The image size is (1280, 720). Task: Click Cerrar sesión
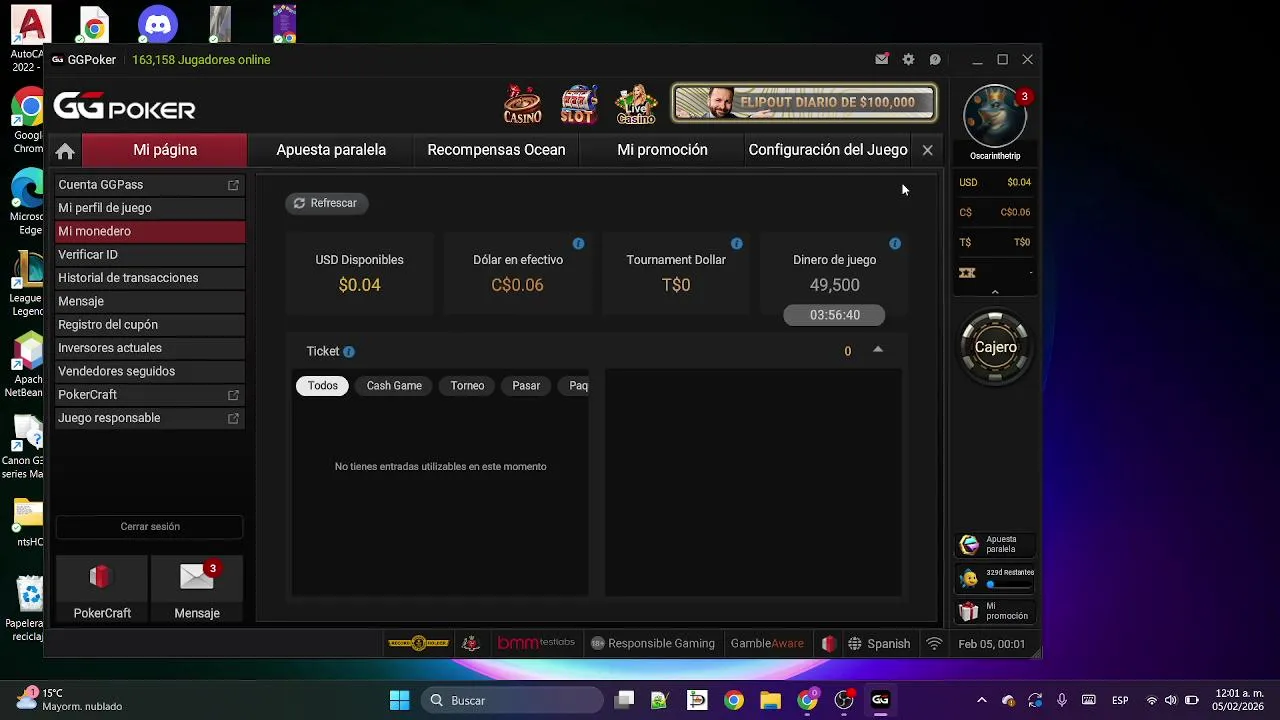click(150, 527)
